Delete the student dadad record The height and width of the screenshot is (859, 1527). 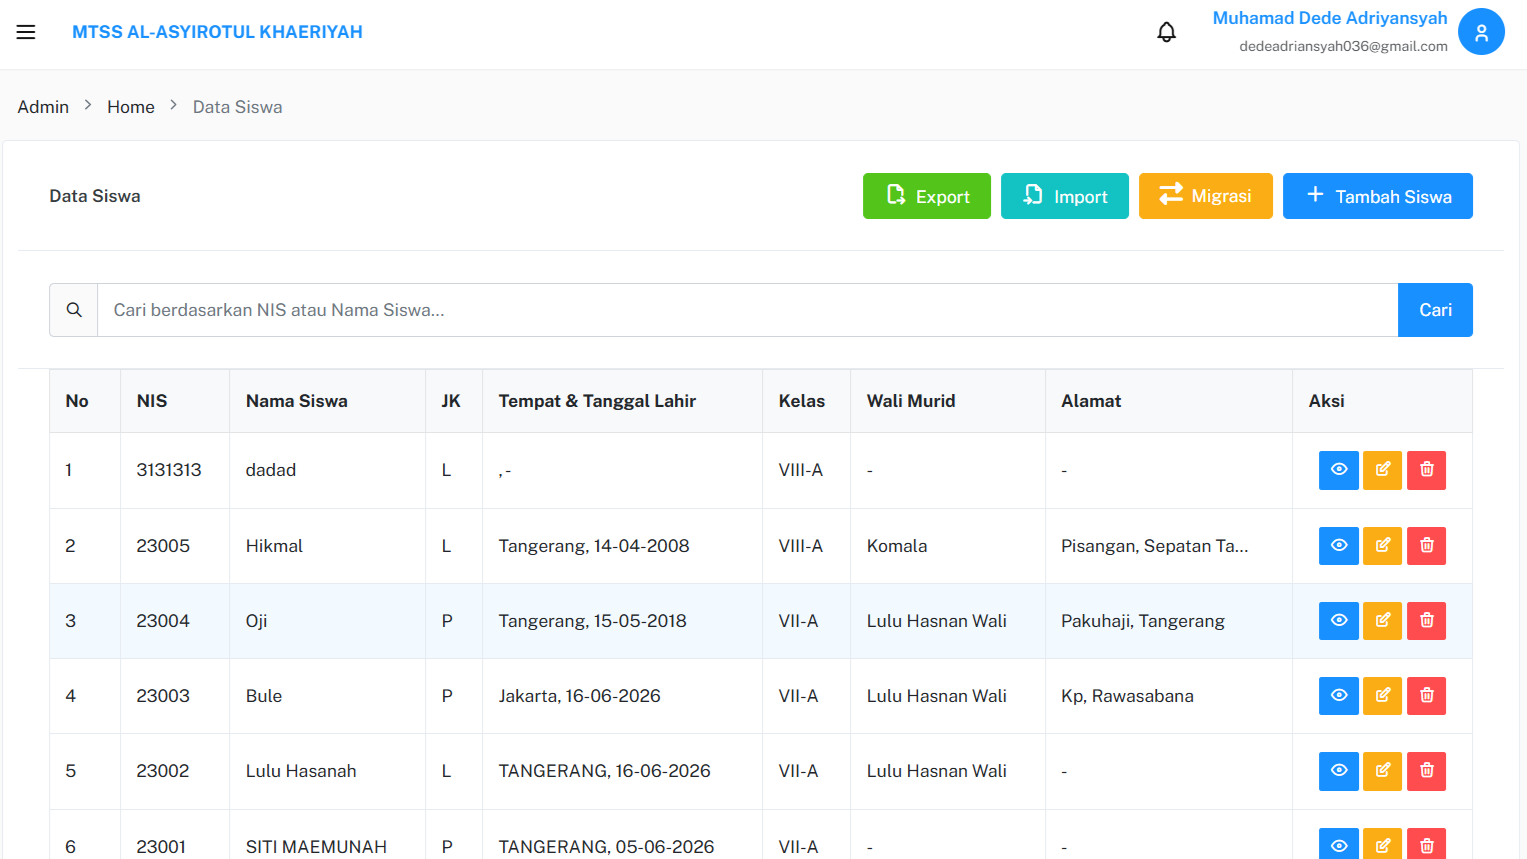(1426, 470)
